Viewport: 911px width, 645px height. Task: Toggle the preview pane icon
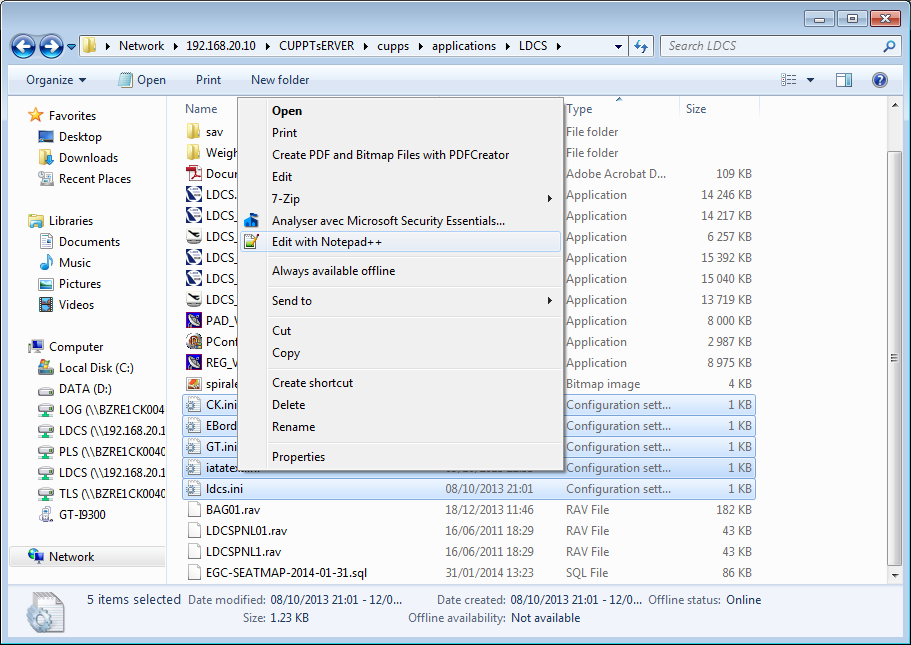point(843,80)
